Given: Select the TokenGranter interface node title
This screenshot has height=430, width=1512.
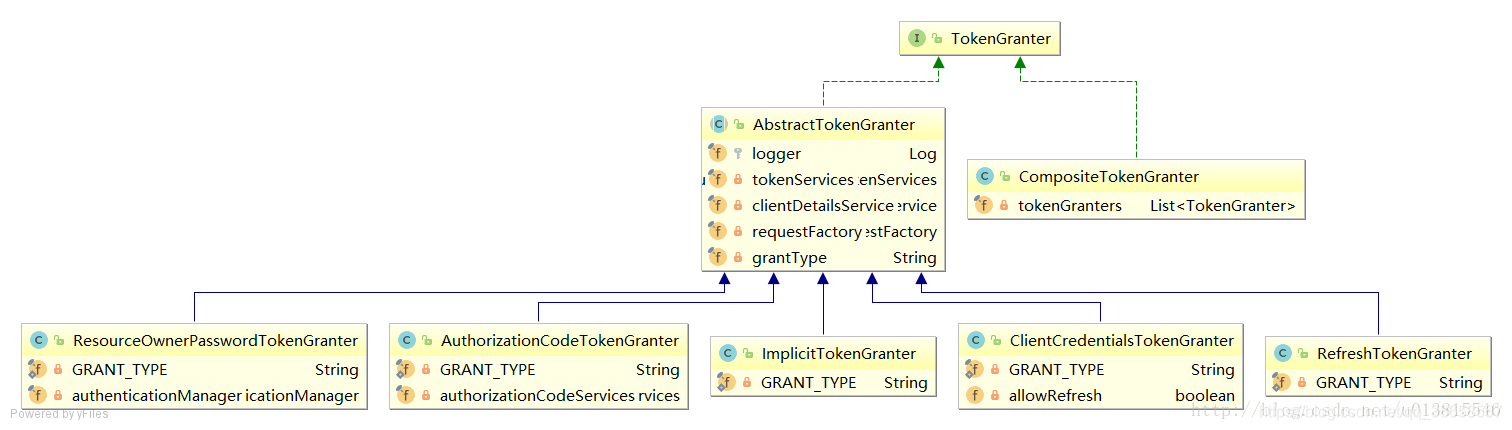Looking at the screenshot, I should 1000,39.
